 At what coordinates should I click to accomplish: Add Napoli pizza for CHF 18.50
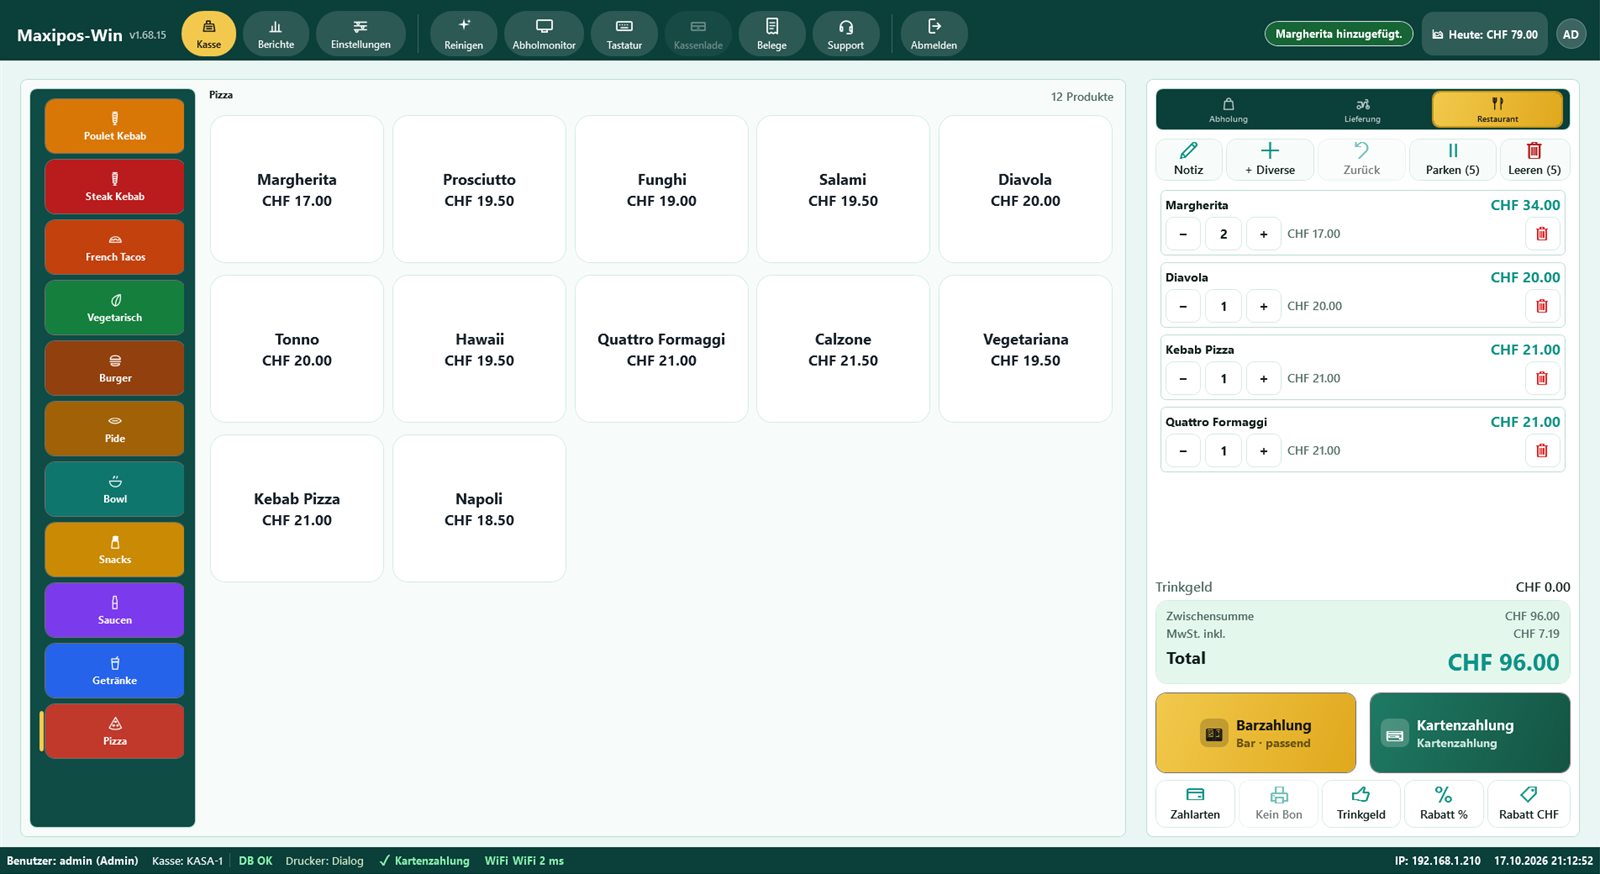click(479, 508)
